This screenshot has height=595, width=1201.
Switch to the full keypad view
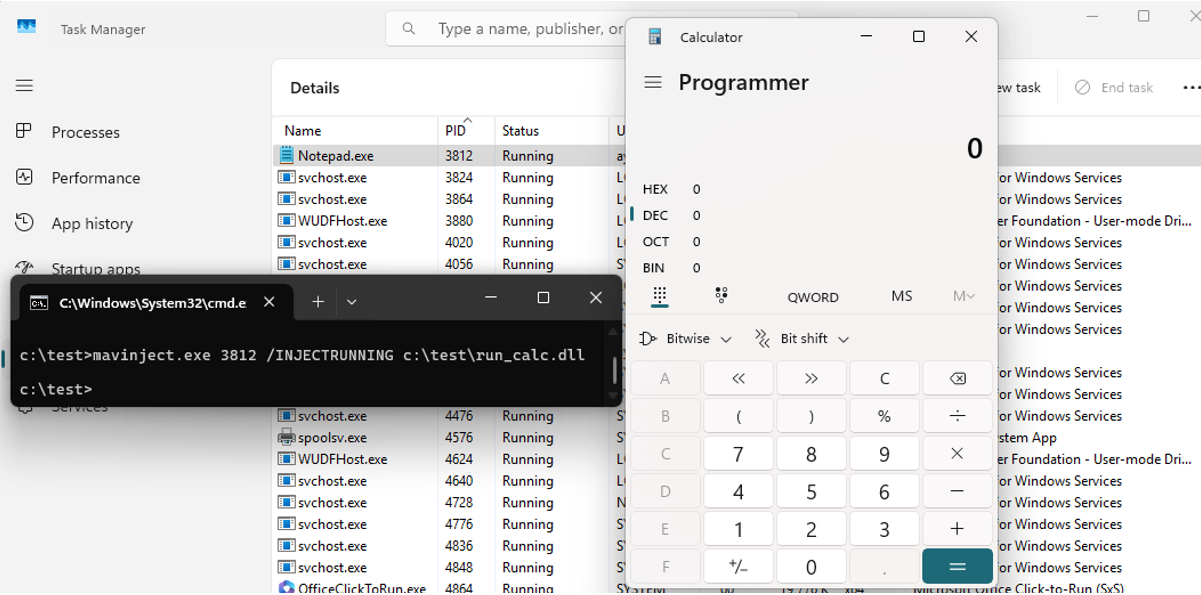(x=659, y=296)
